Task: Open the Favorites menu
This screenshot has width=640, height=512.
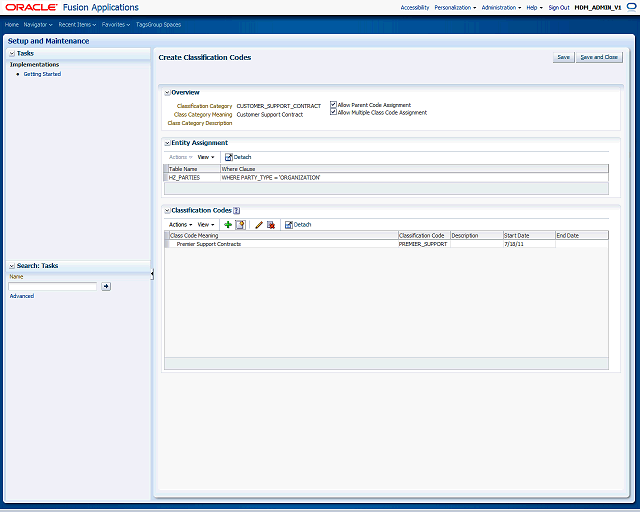Action: [116, 24]
